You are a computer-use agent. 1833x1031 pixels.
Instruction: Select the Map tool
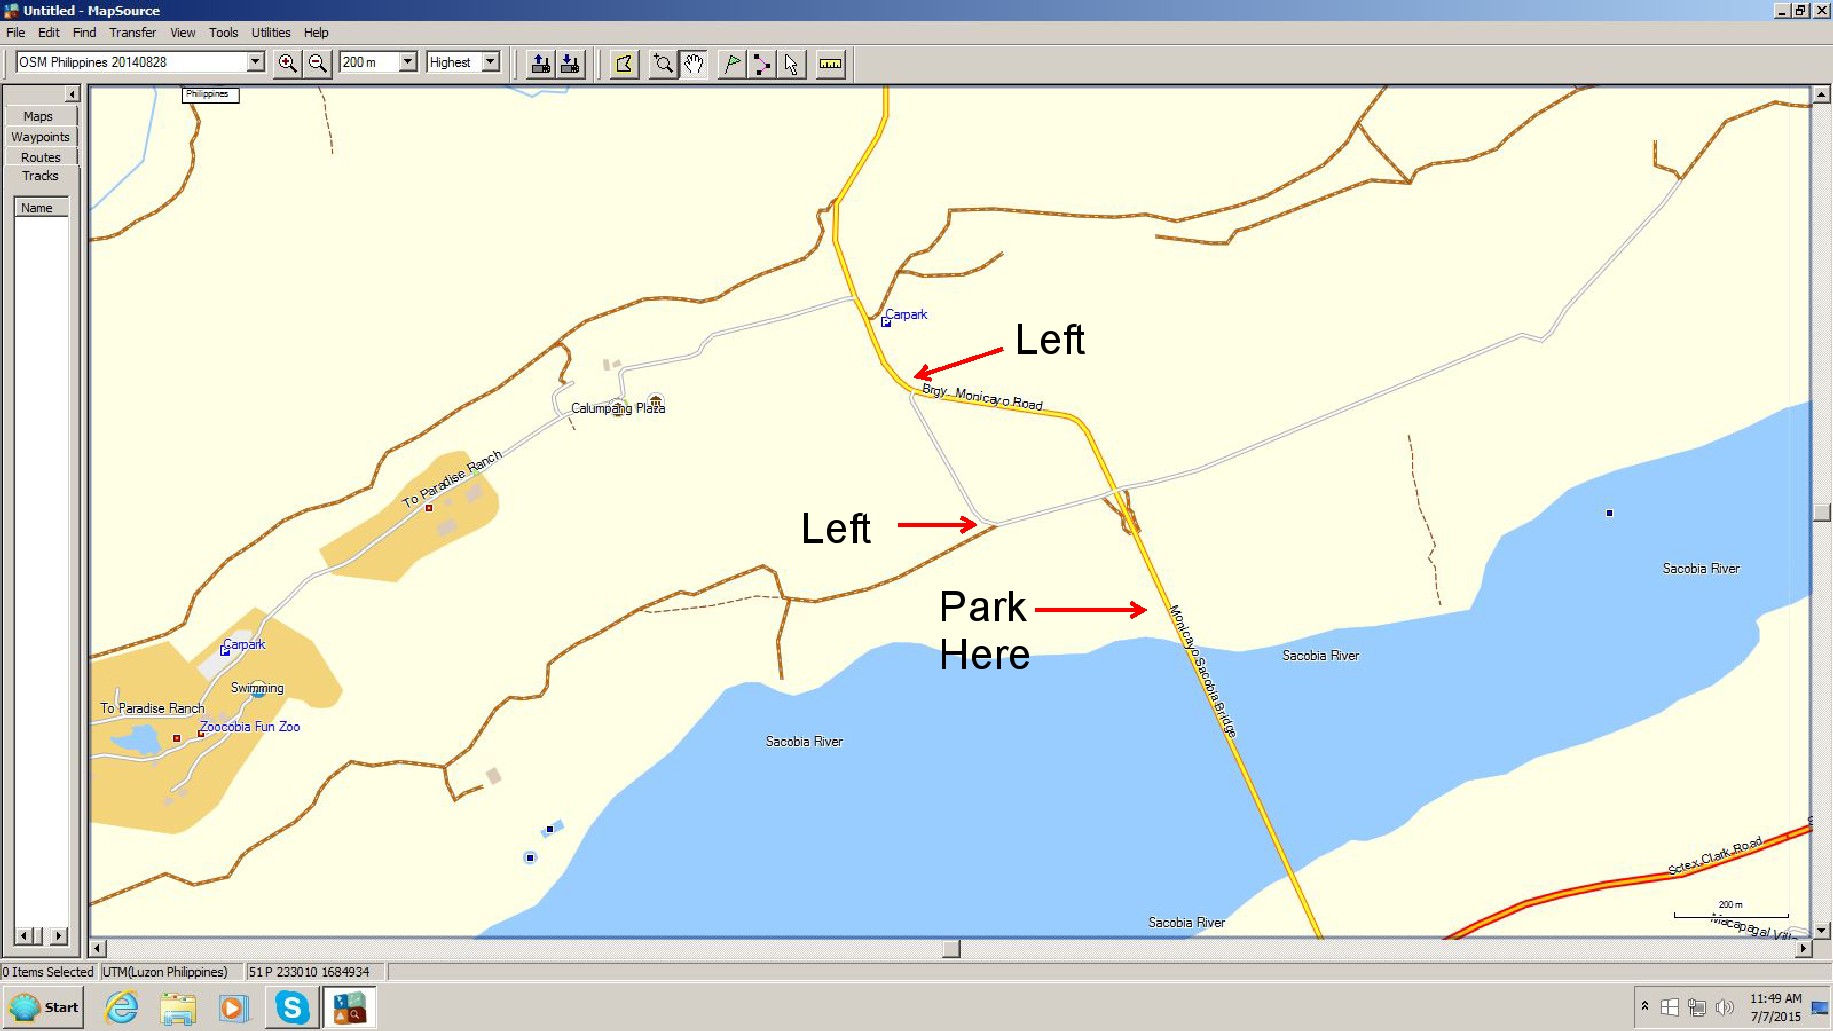[x=624, y=64]
